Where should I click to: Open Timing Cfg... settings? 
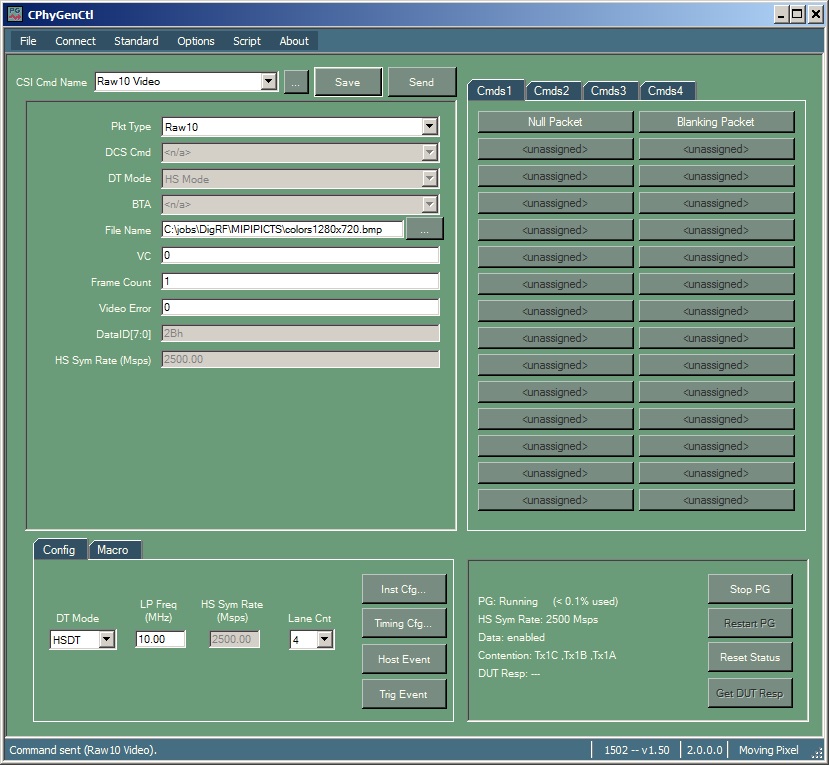coord(404,624)
